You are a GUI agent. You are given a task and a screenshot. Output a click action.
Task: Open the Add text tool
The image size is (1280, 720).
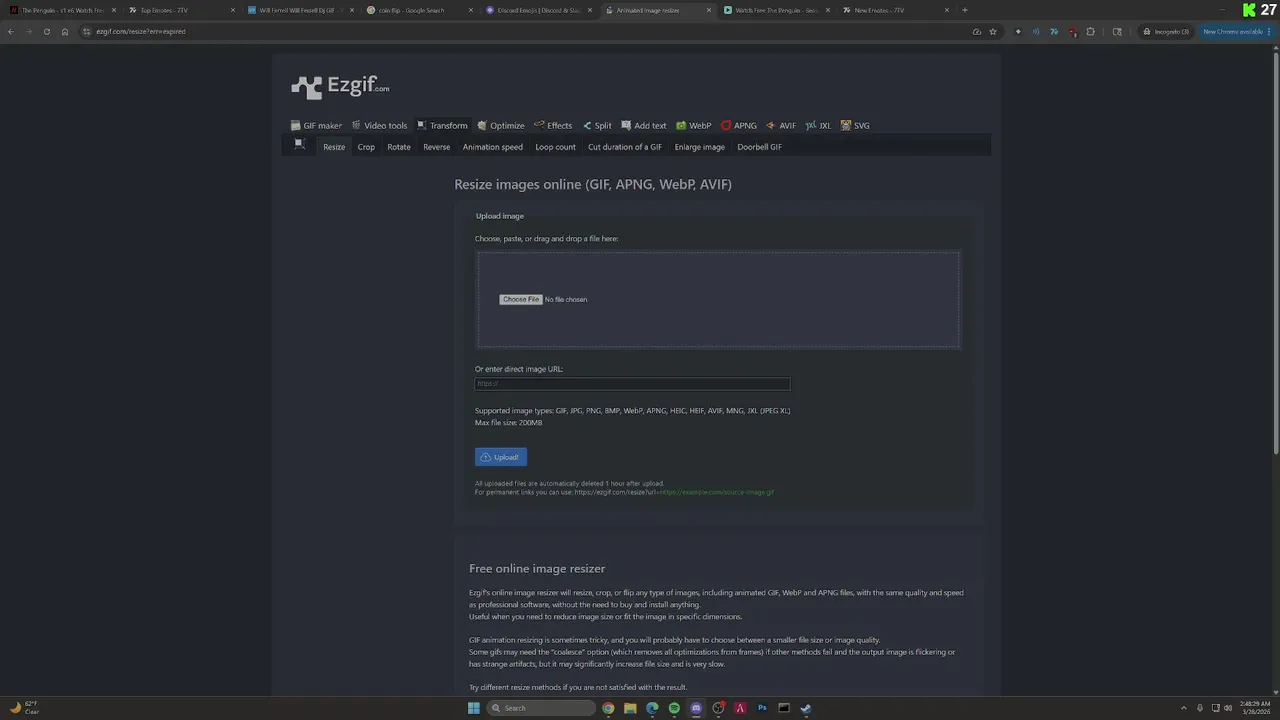point(643,126)
